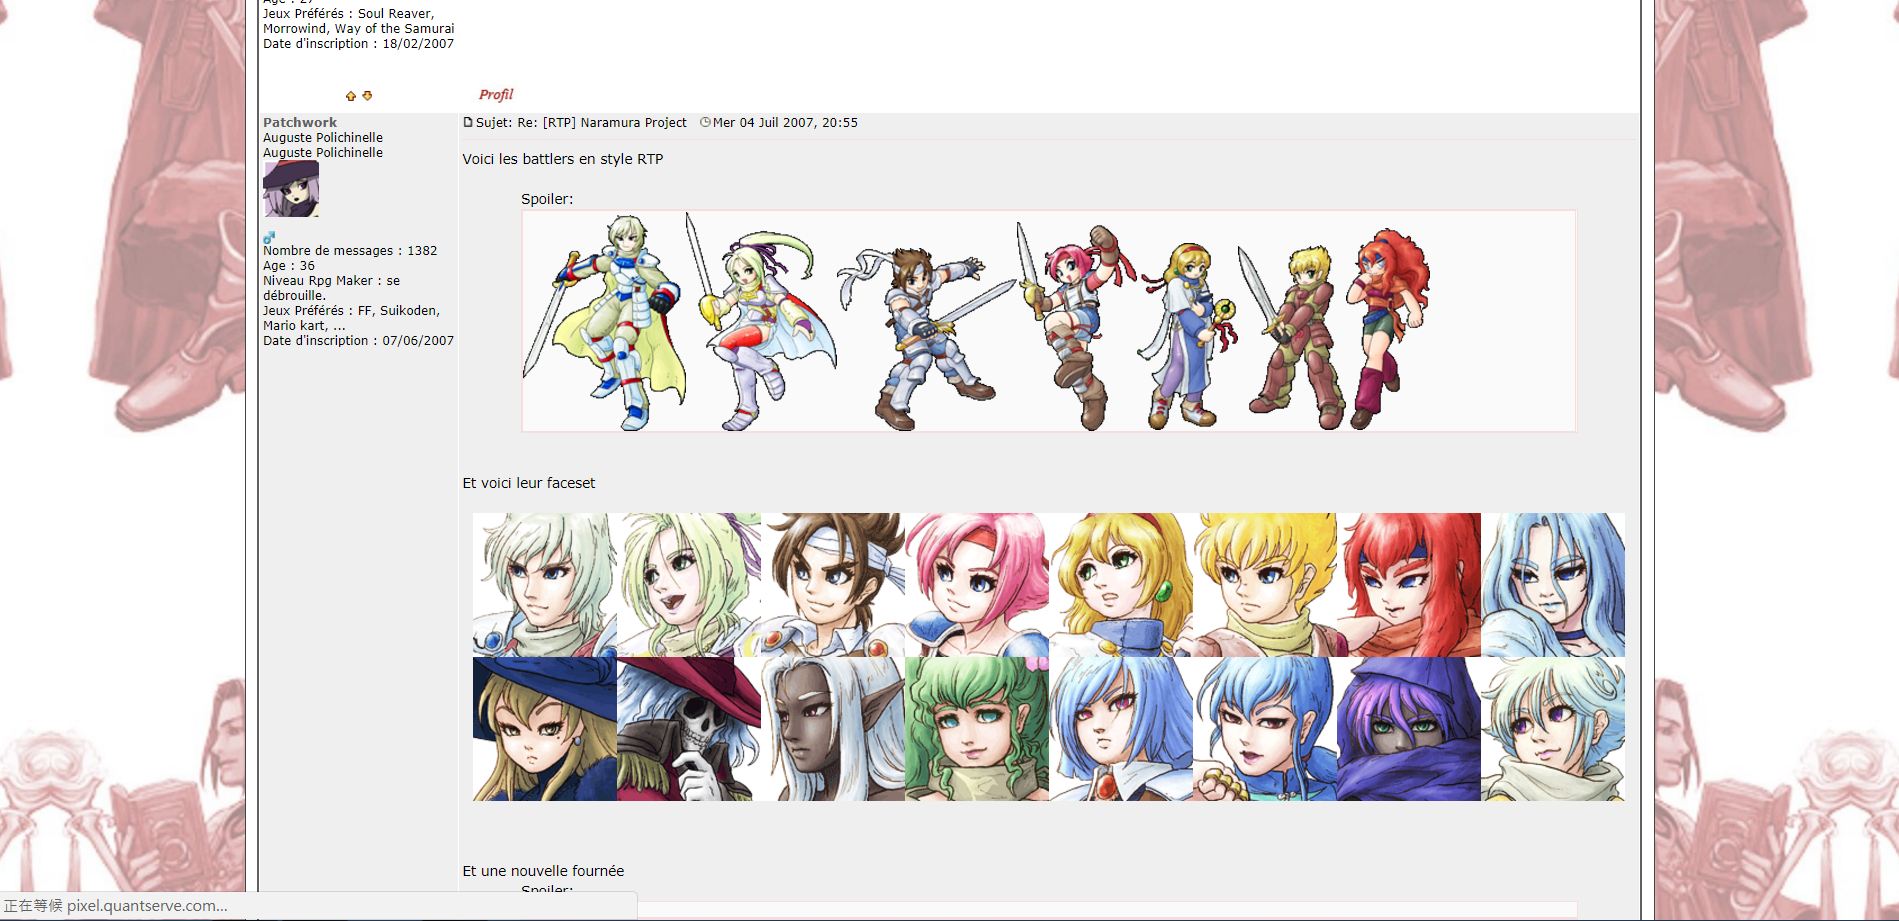
Task: Click the green-haired swordswoman battler sprite
Action: click(762, 322)
